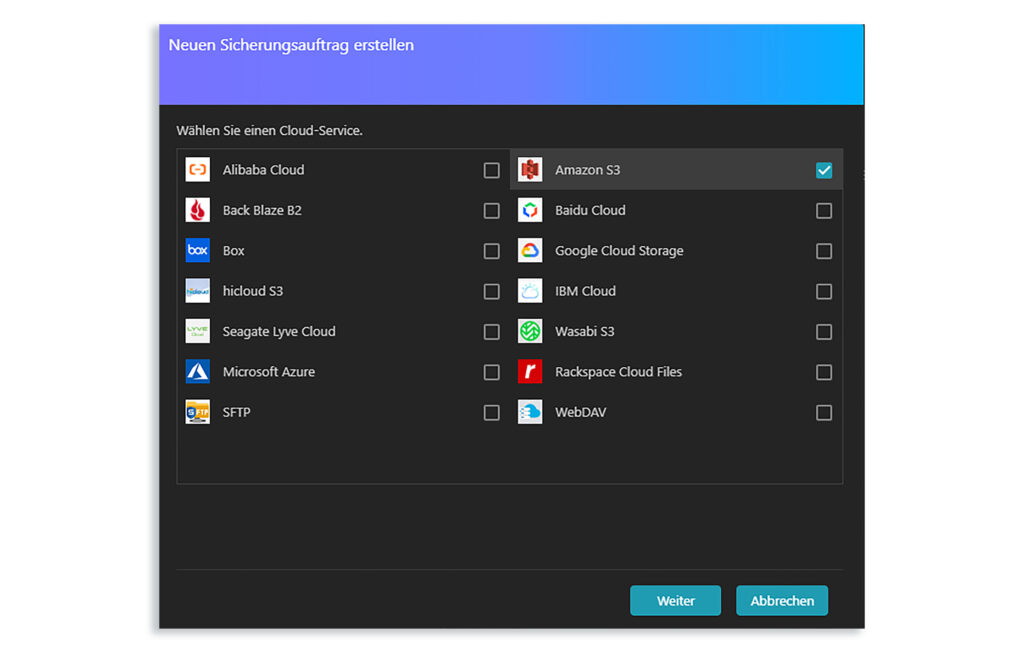Viewport: 1024px width, 663px height.
Task: Pick the WebDAV cloud icon
Action: [530, 412]
